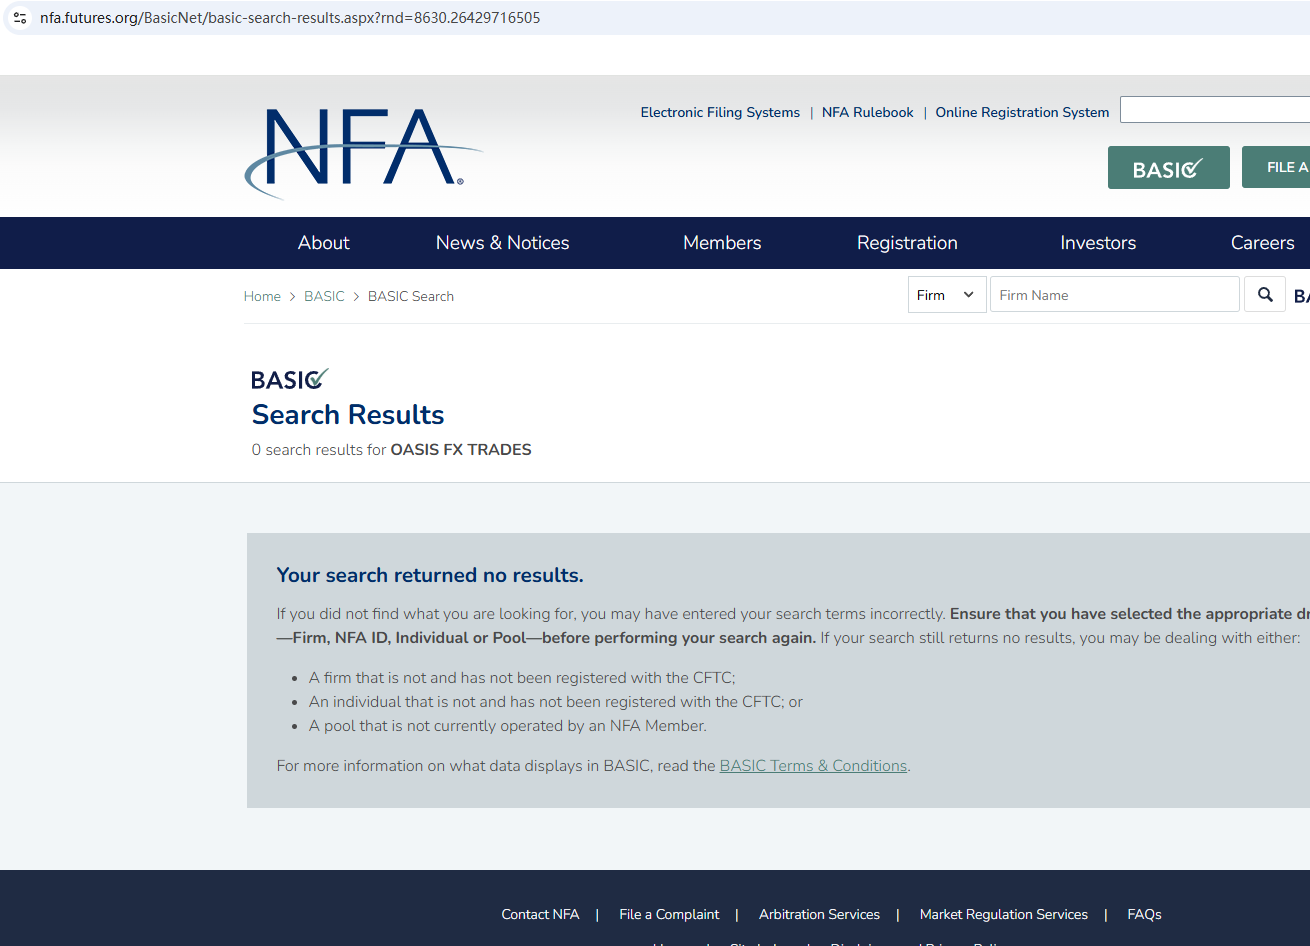The image size is (1310, 946).
Task: Open the NFA Rulebook link
Action: point(867,113)
